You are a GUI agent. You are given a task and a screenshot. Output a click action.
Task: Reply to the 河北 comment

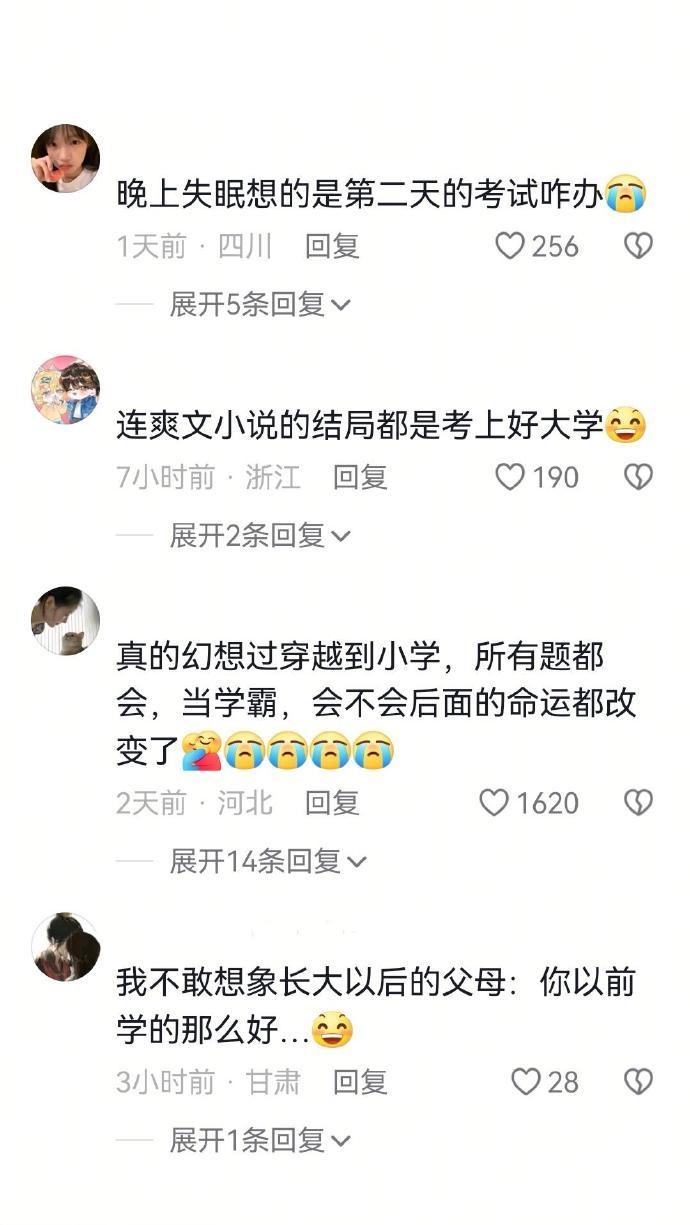(332, 803)
